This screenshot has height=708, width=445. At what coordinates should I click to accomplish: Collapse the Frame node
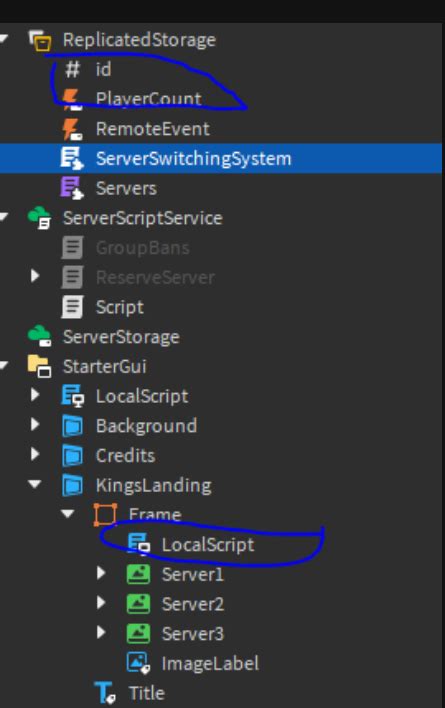(68, 514)
